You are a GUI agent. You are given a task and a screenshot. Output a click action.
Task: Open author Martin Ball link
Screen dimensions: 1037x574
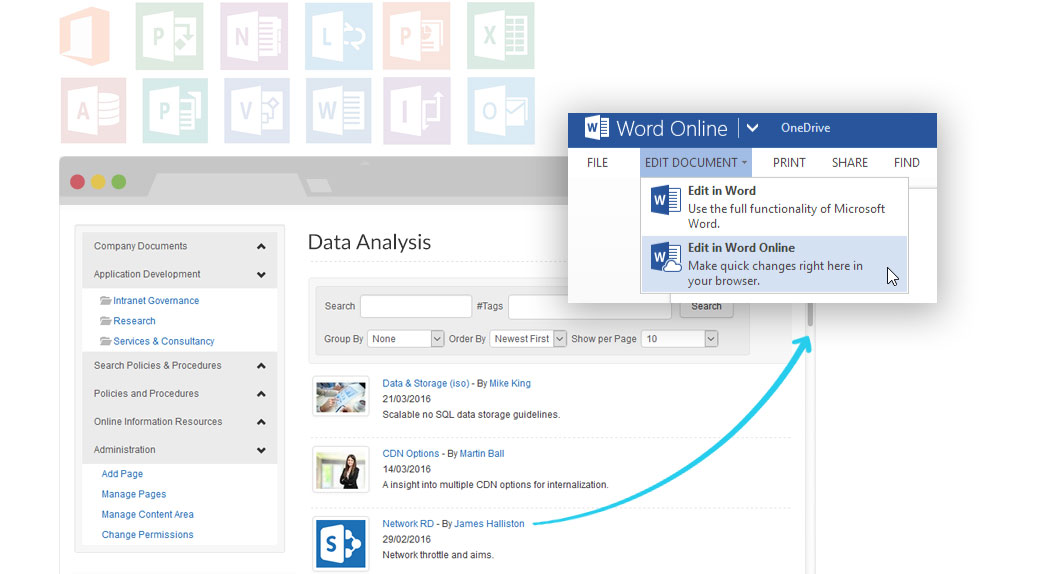[481, 453]
